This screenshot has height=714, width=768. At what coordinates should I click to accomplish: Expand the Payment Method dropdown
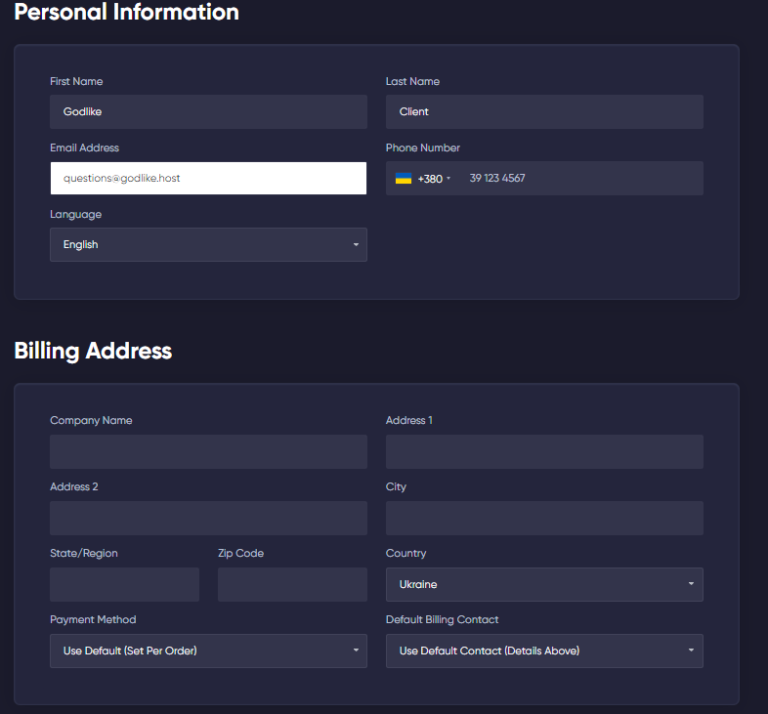(208, 651)
